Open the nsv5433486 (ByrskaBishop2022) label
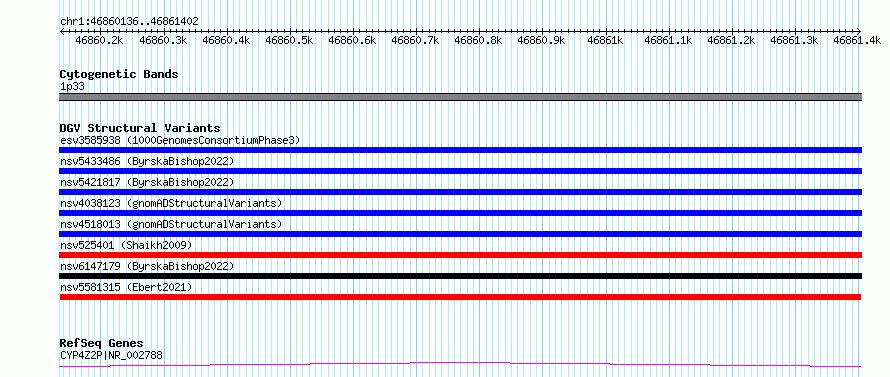The width and height of the screenshot is (890, 377). tap(147, 161)
